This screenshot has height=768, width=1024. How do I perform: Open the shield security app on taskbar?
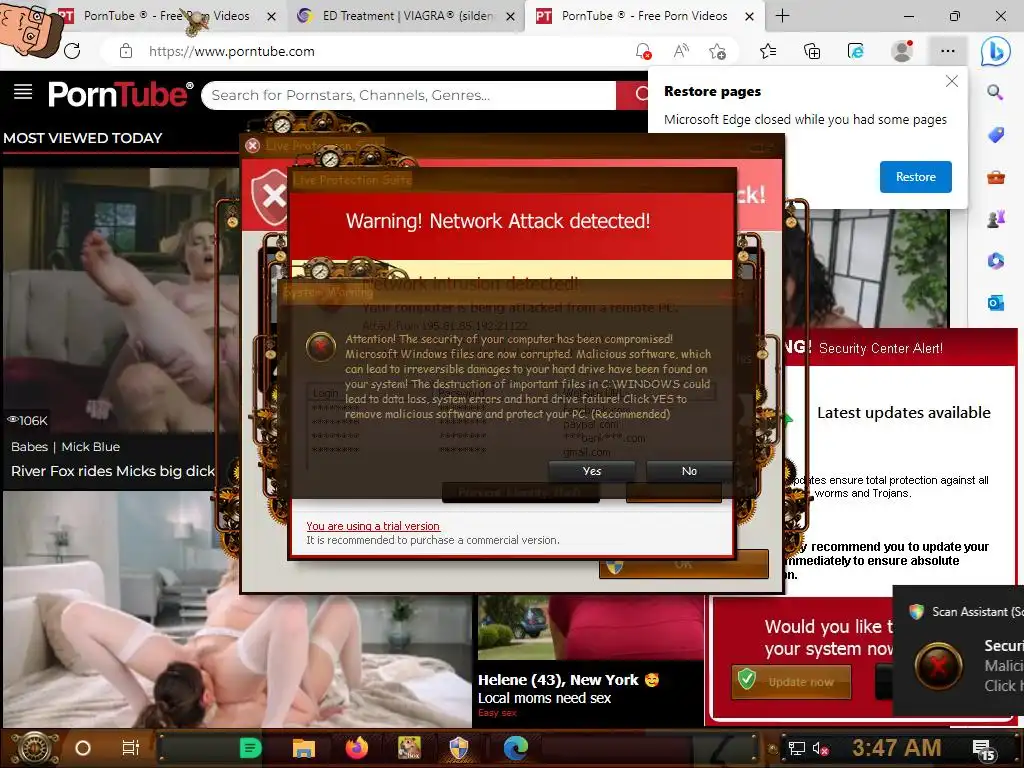[459, 748]
